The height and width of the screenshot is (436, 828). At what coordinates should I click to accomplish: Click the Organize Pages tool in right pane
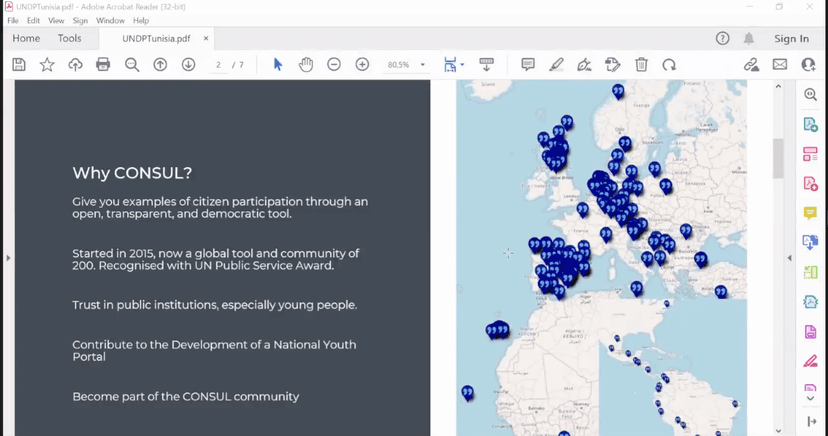(811, 154)
